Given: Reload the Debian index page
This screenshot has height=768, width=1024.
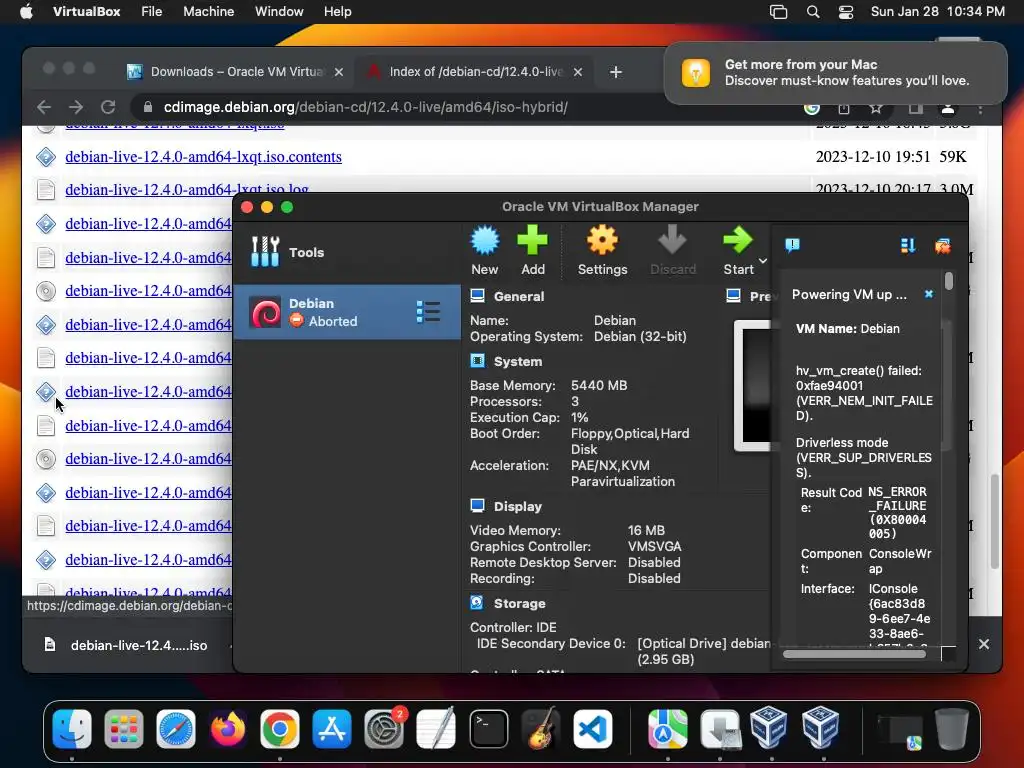Looking at the screenshot, I should [x=108, y=107].
